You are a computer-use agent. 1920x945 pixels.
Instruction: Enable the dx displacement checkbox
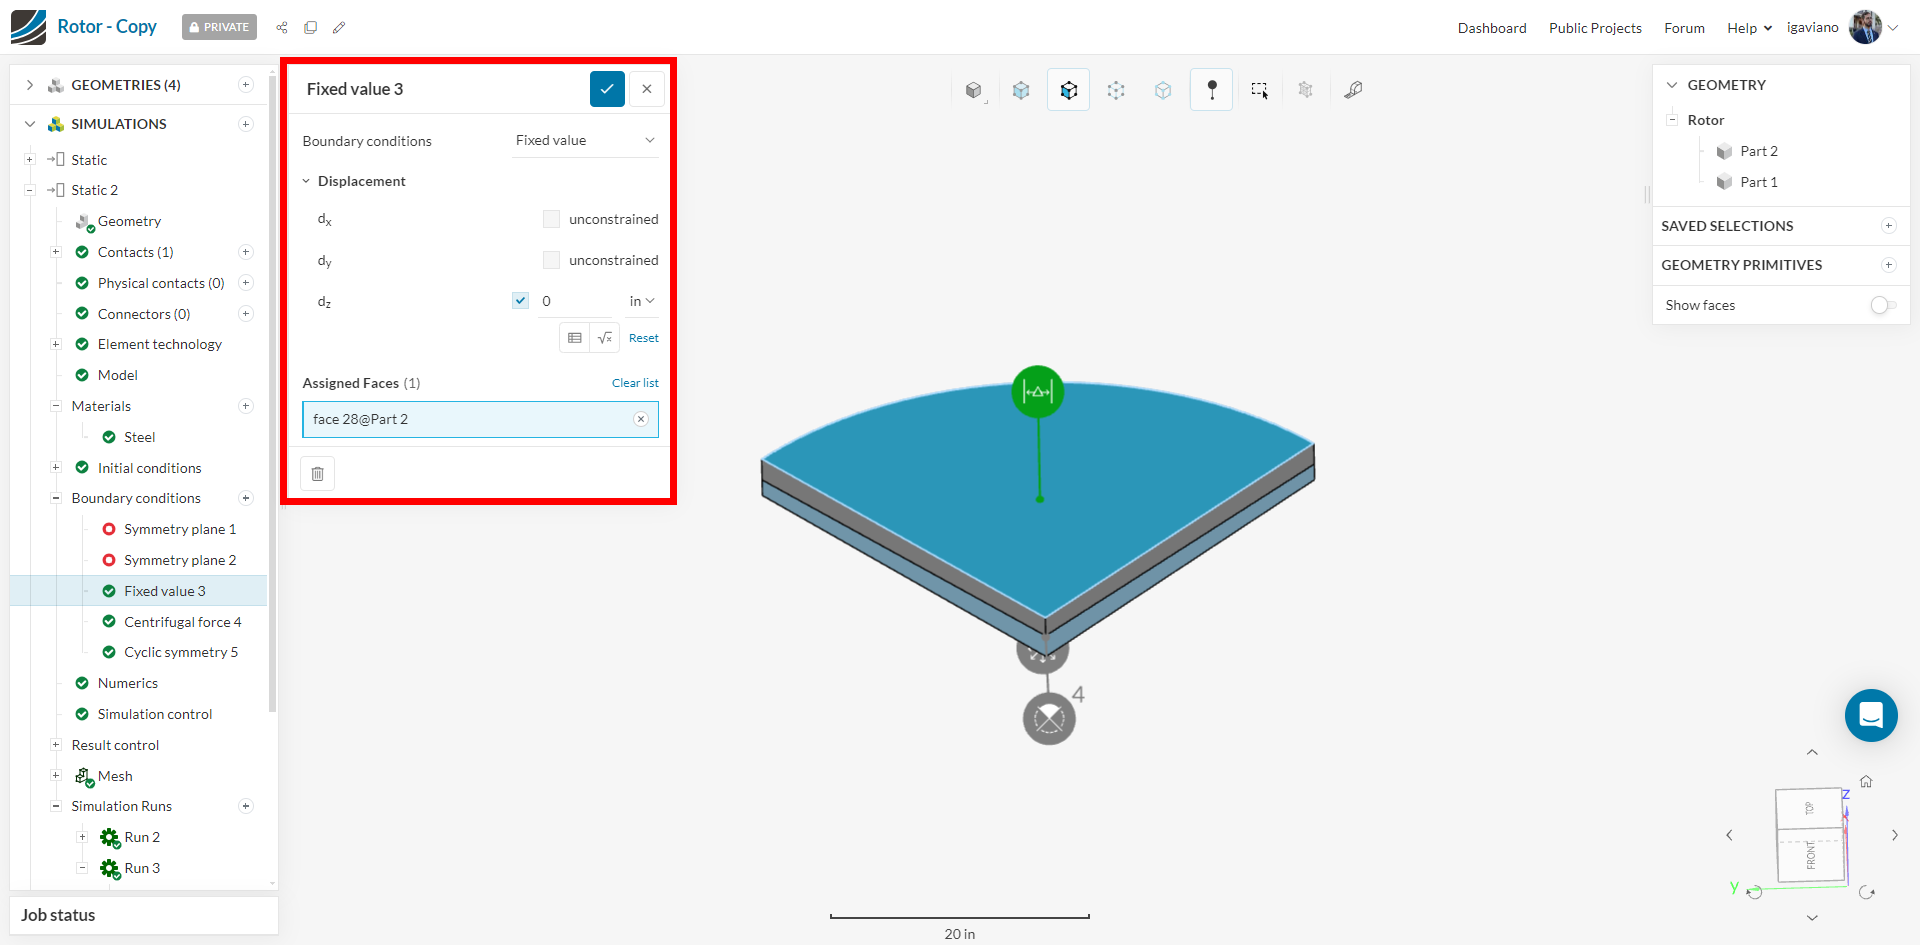click(x=551, y=219)
